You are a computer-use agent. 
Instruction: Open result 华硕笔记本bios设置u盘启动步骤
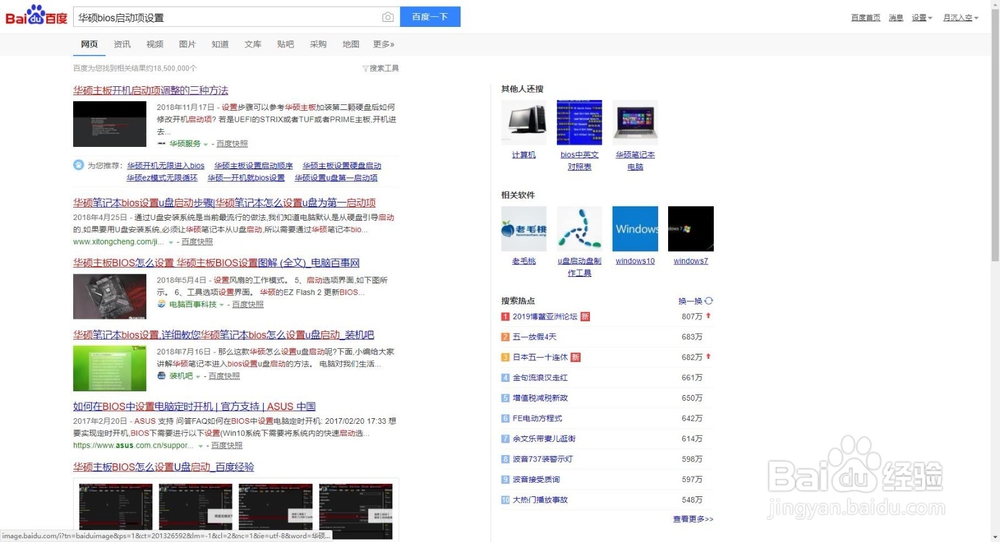224,203
